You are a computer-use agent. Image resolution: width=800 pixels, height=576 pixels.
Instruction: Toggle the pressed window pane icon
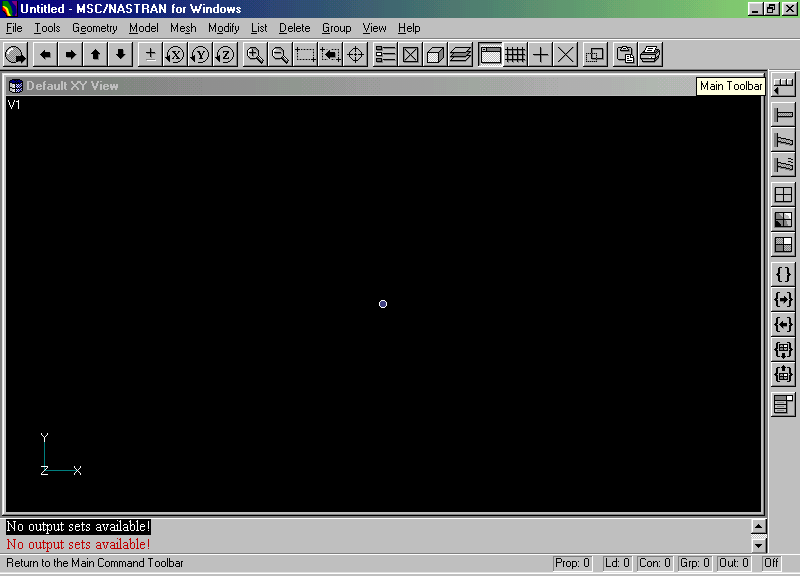490,55
